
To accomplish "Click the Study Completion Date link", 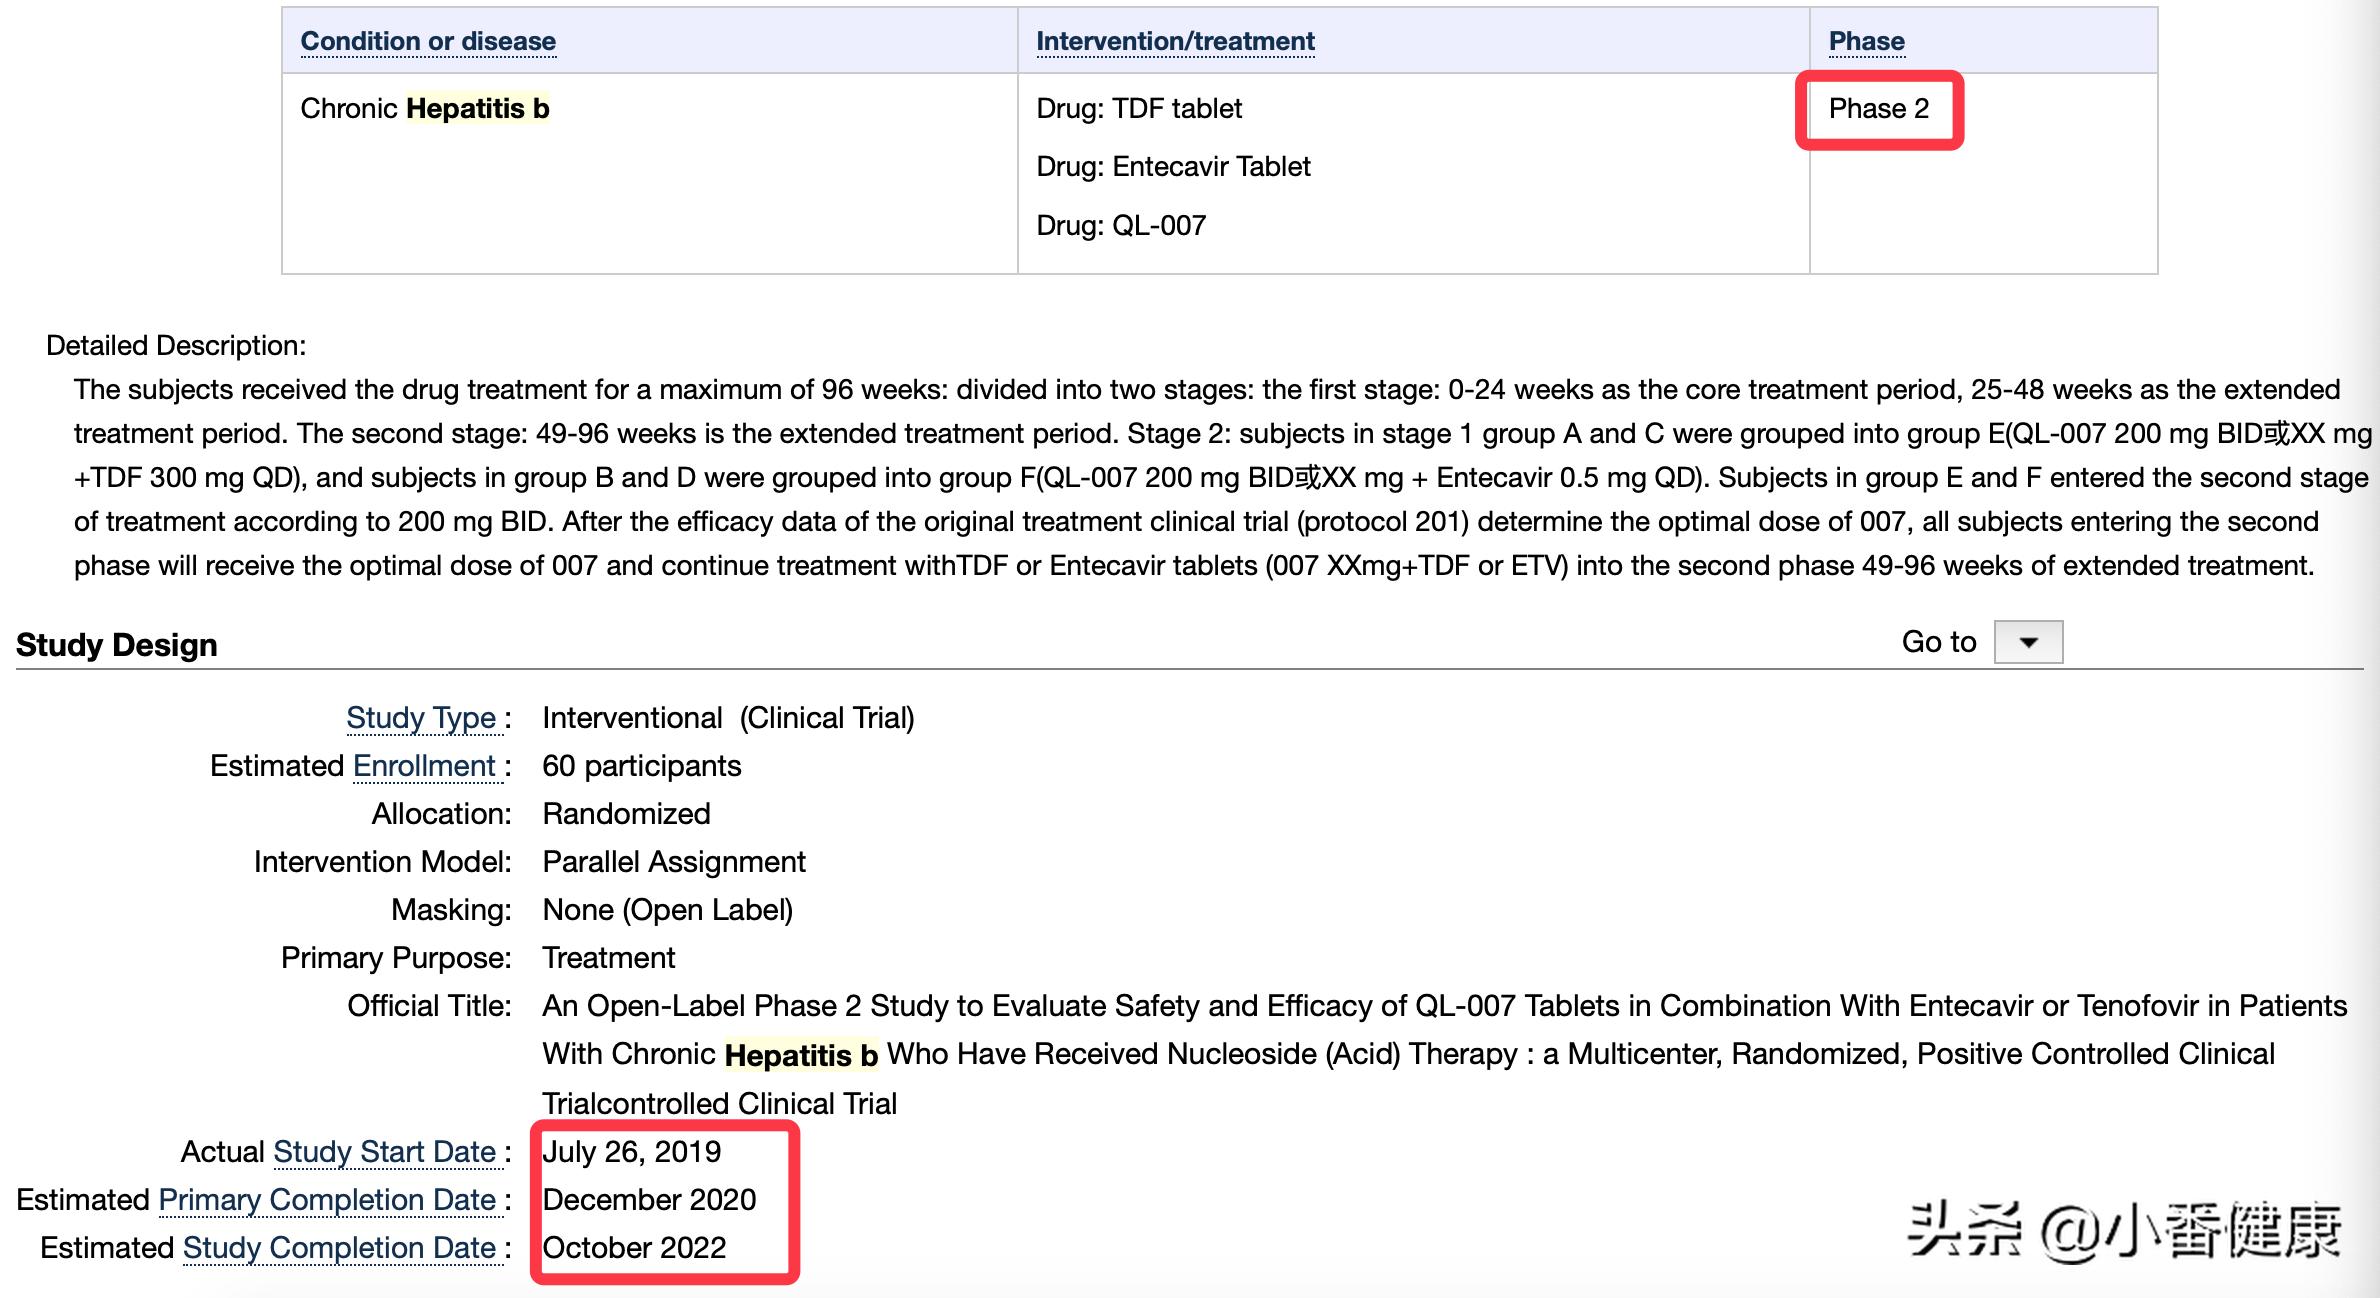I will [x=339, y=1248].
